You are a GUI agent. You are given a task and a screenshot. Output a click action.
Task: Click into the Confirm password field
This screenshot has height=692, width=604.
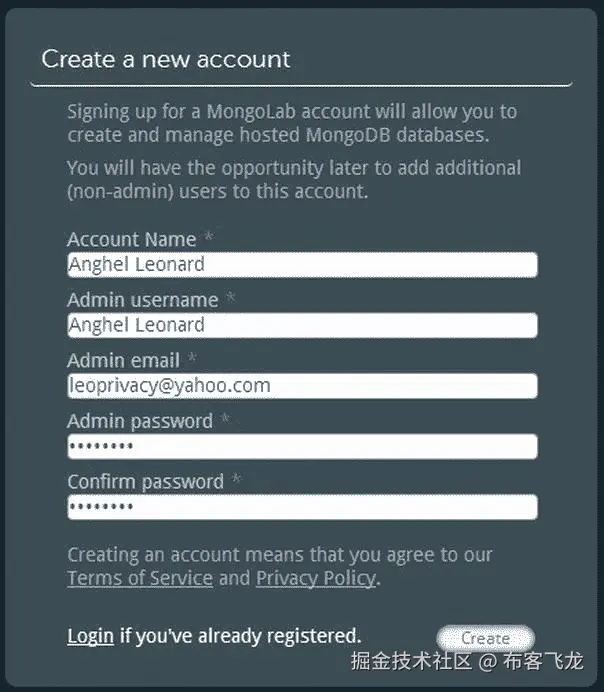pos(301,507)
